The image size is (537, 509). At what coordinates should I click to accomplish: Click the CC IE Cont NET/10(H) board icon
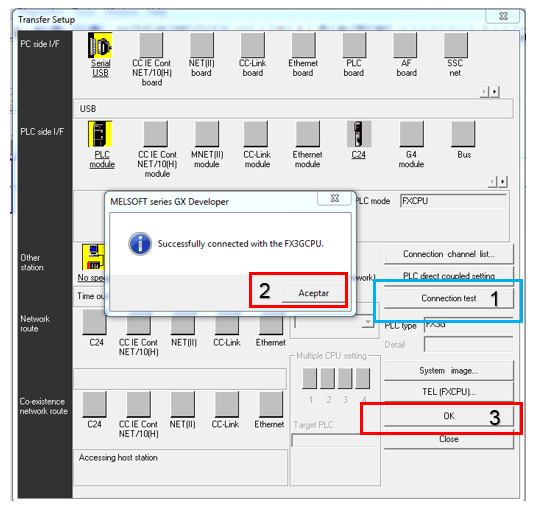[151, 45]
